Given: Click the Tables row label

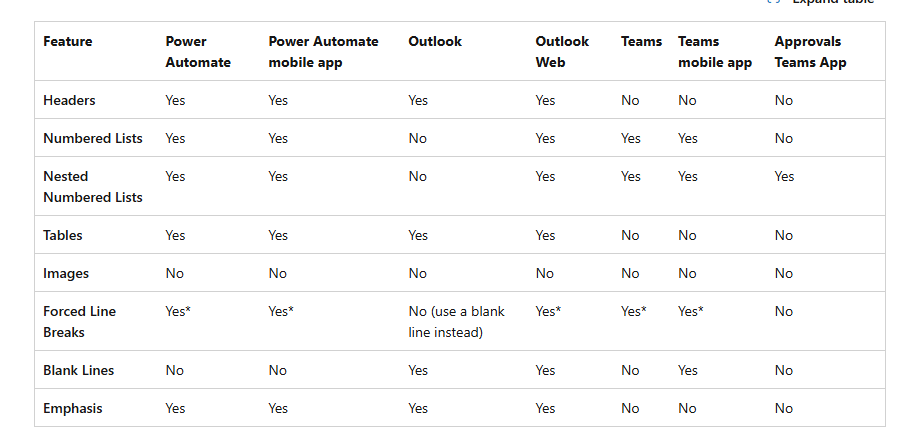Looking at the screenshot, I should [63, 235].
